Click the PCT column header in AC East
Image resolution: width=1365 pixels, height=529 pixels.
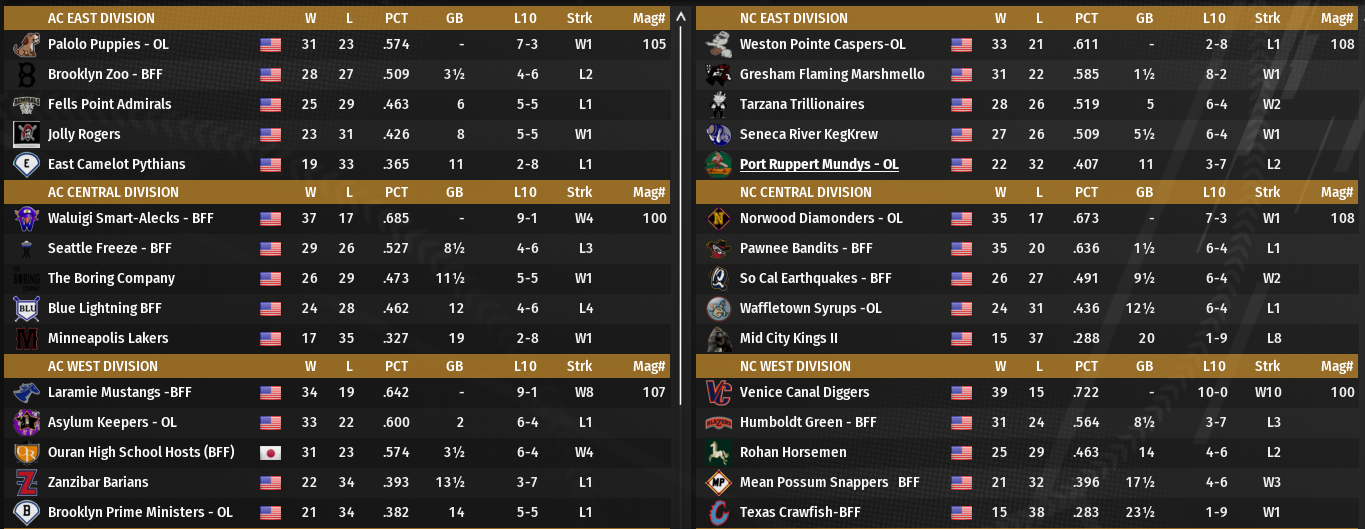(x=396, y=18)
